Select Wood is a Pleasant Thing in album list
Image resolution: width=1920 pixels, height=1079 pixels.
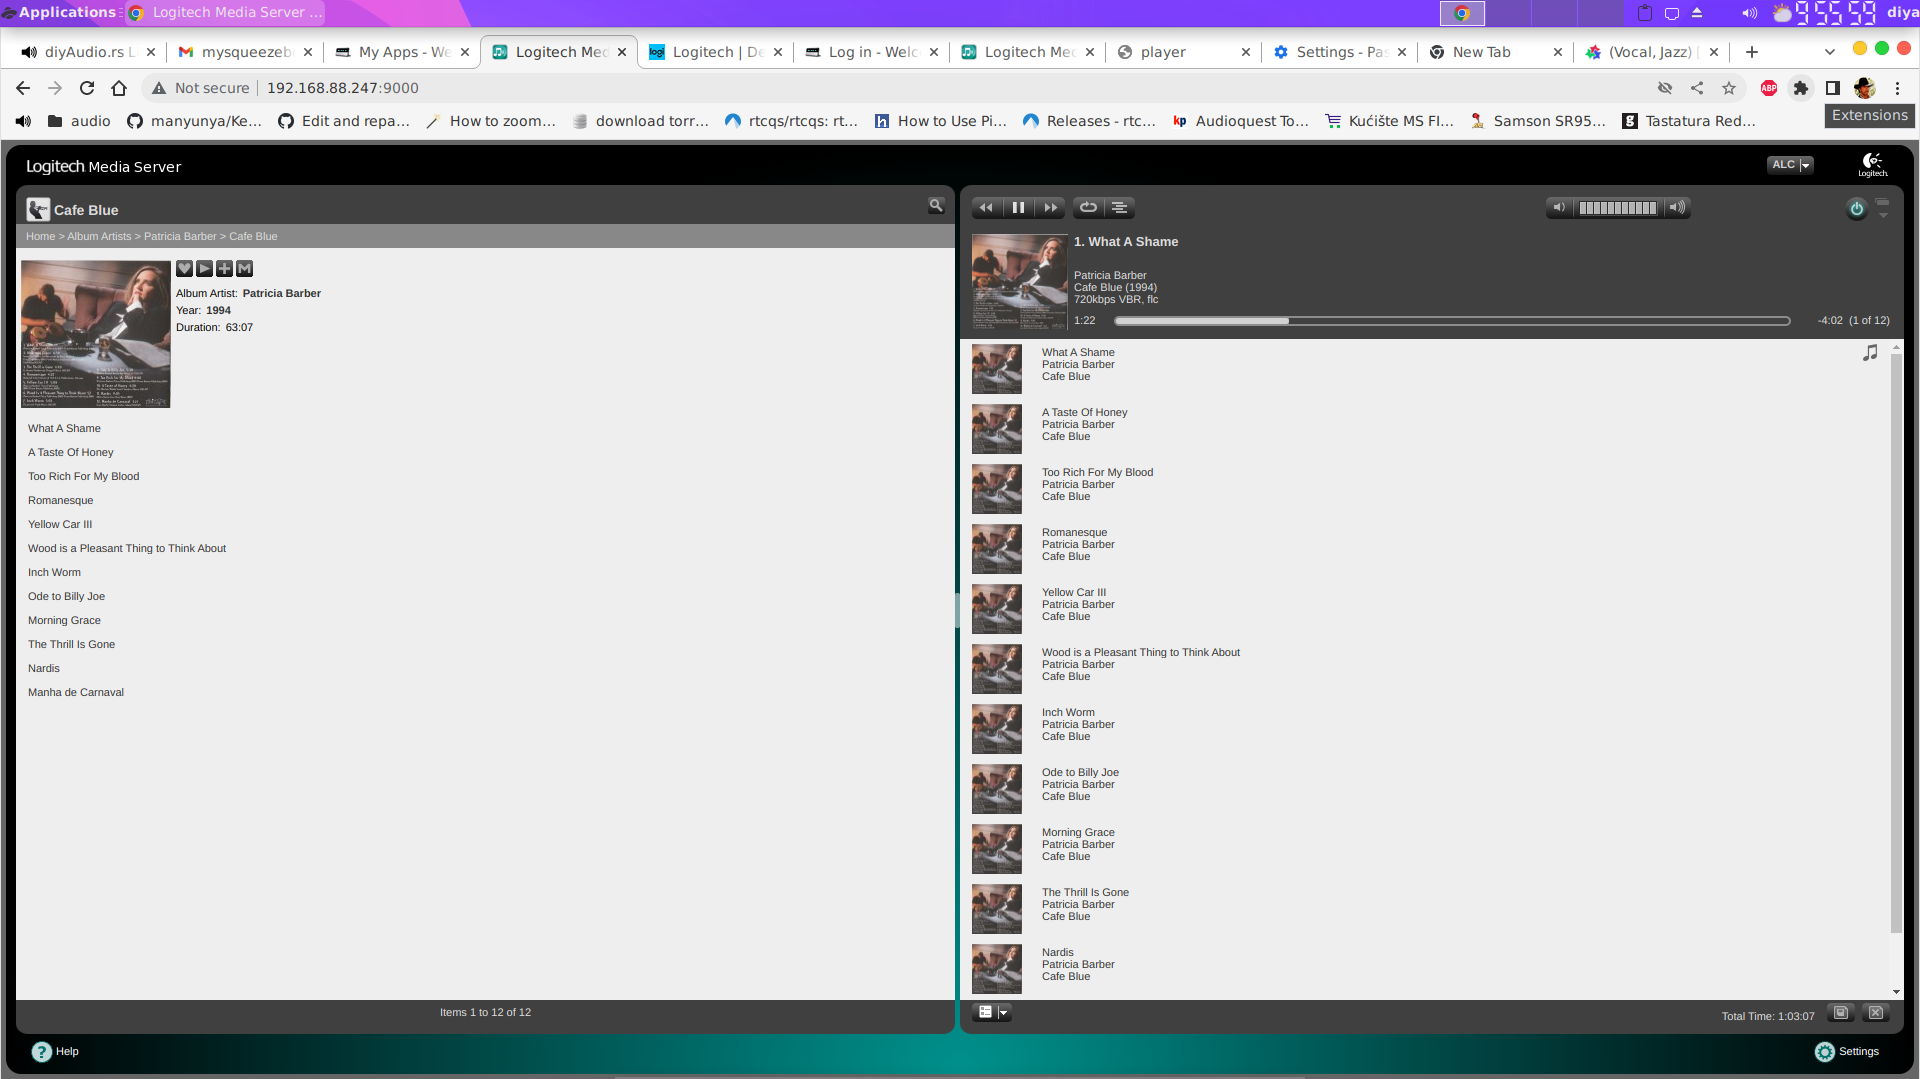coord(127,549)
